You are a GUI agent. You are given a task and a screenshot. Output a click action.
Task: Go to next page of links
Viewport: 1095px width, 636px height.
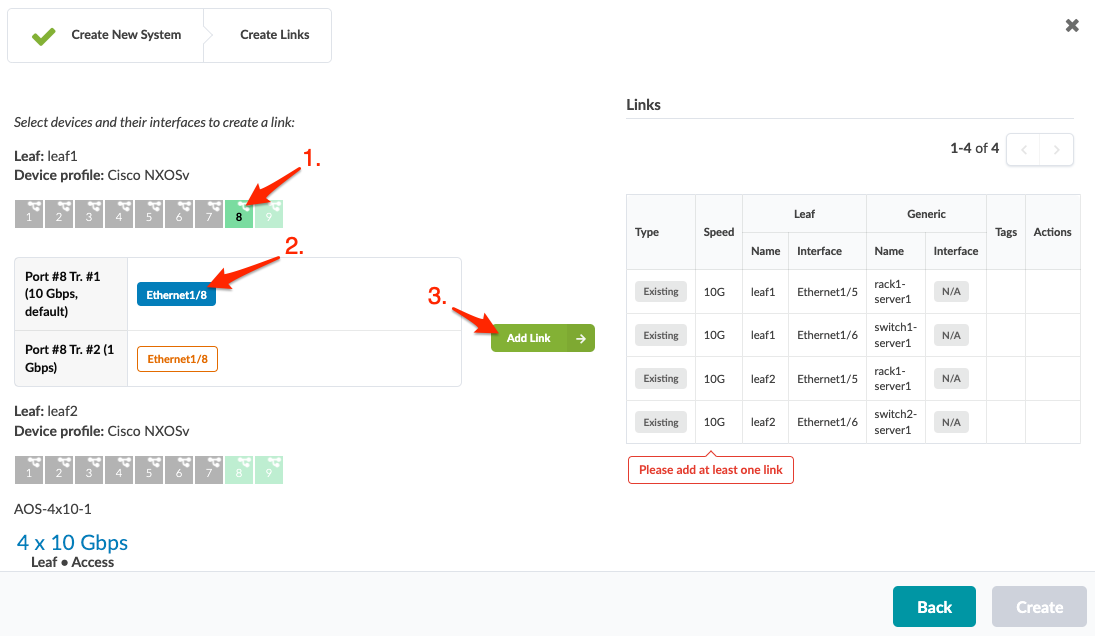tap(1057, 149)
